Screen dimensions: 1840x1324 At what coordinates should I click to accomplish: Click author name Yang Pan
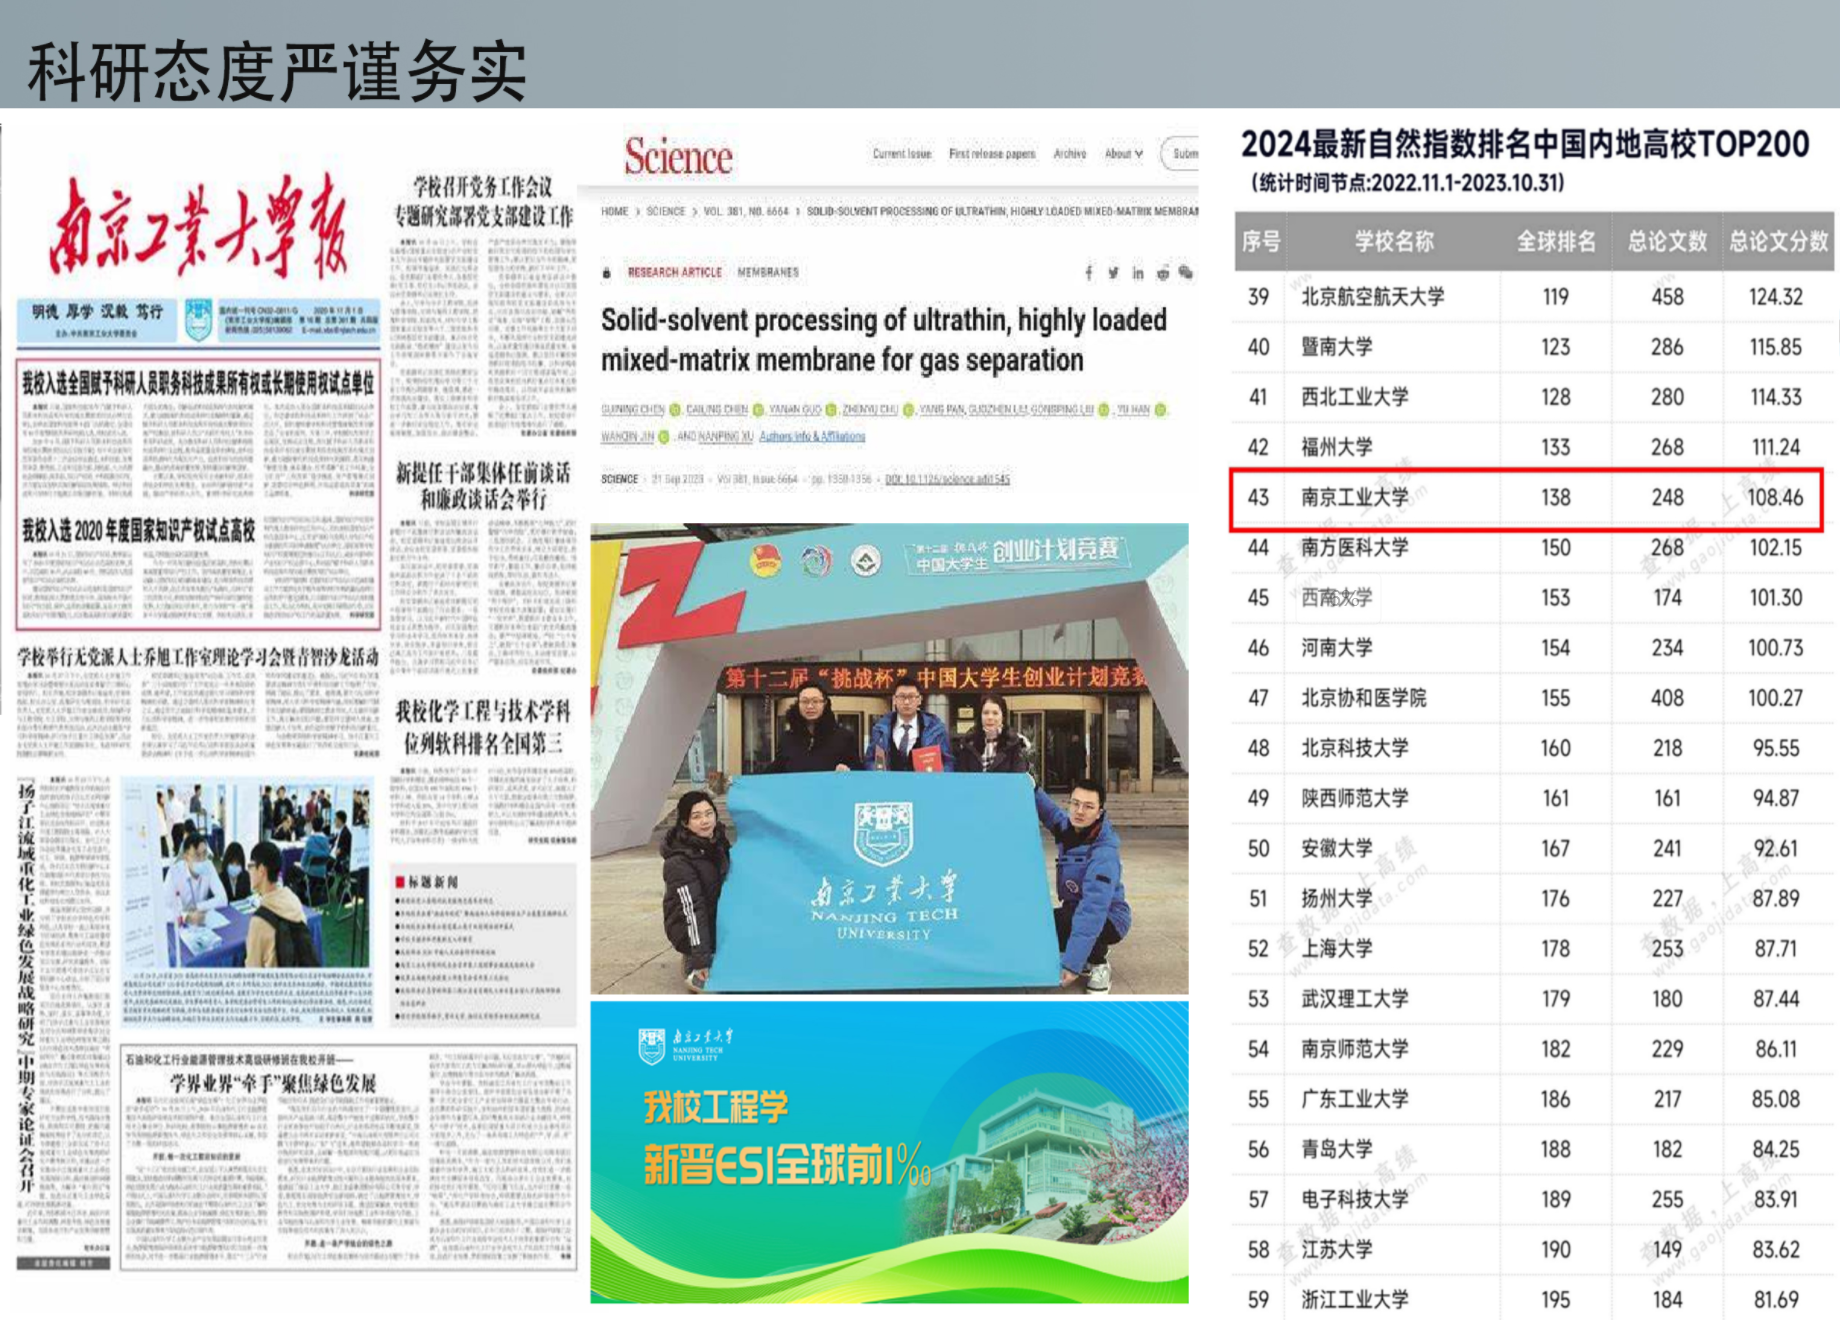(942, 410)
